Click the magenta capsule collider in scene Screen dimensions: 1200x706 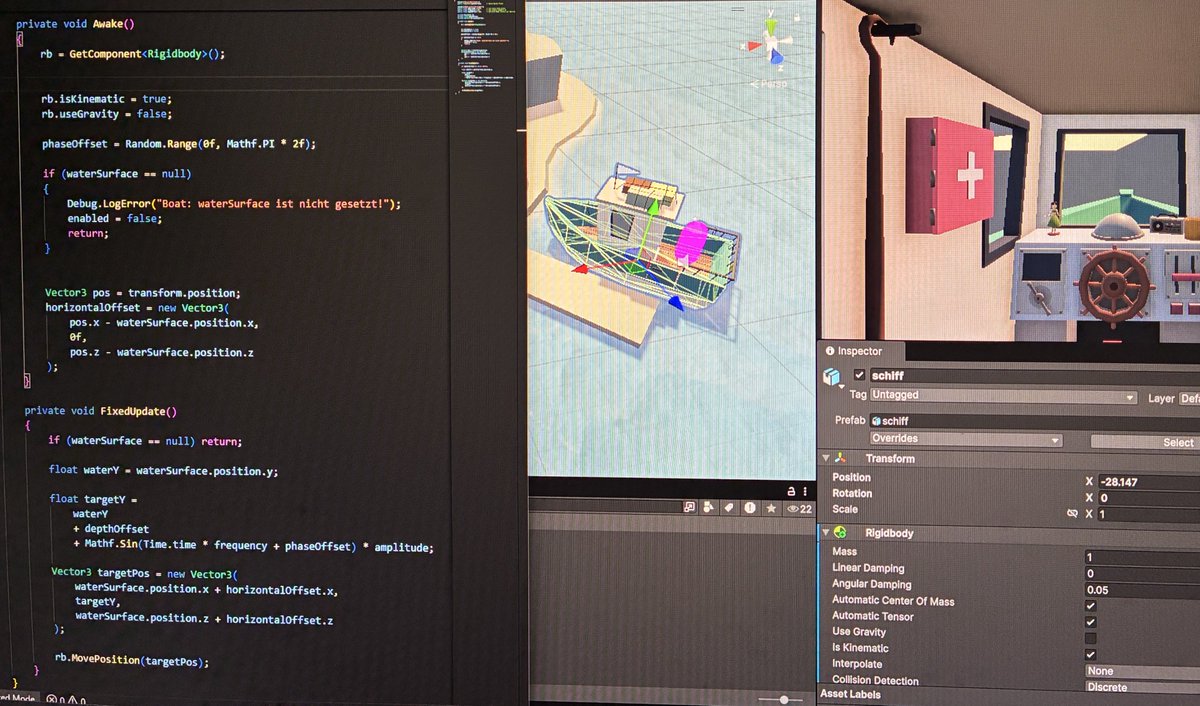coord(692,243)
